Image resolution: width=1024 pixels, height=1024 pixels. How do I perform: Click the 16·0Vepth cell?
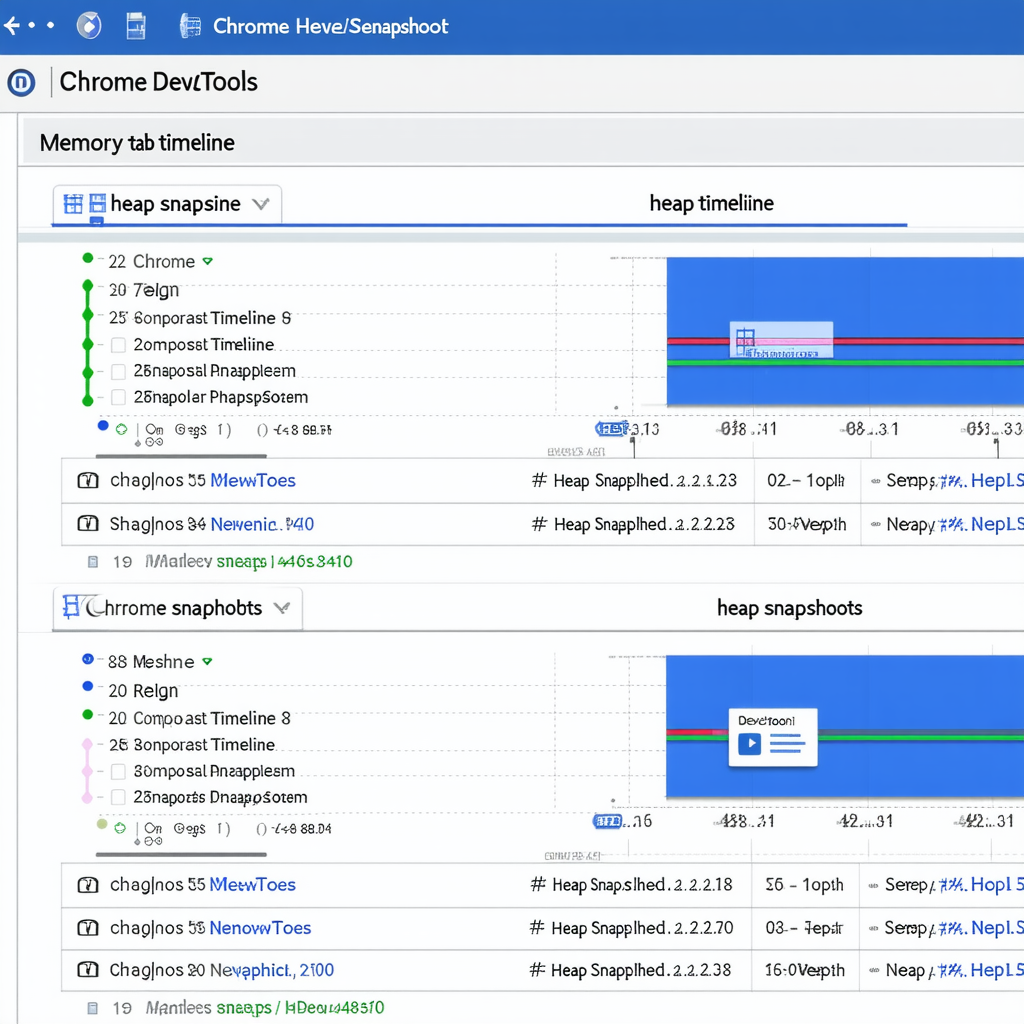click(805, 970)
